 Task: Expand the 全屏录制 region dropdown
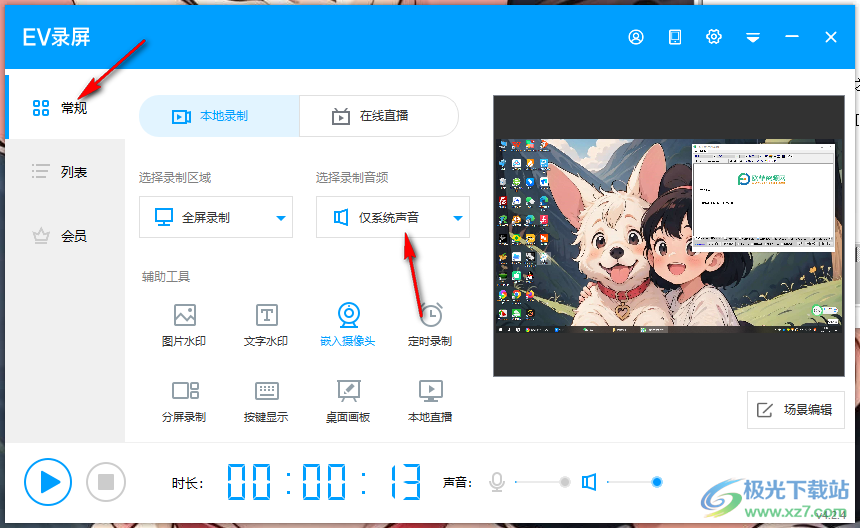click(216, 217)
